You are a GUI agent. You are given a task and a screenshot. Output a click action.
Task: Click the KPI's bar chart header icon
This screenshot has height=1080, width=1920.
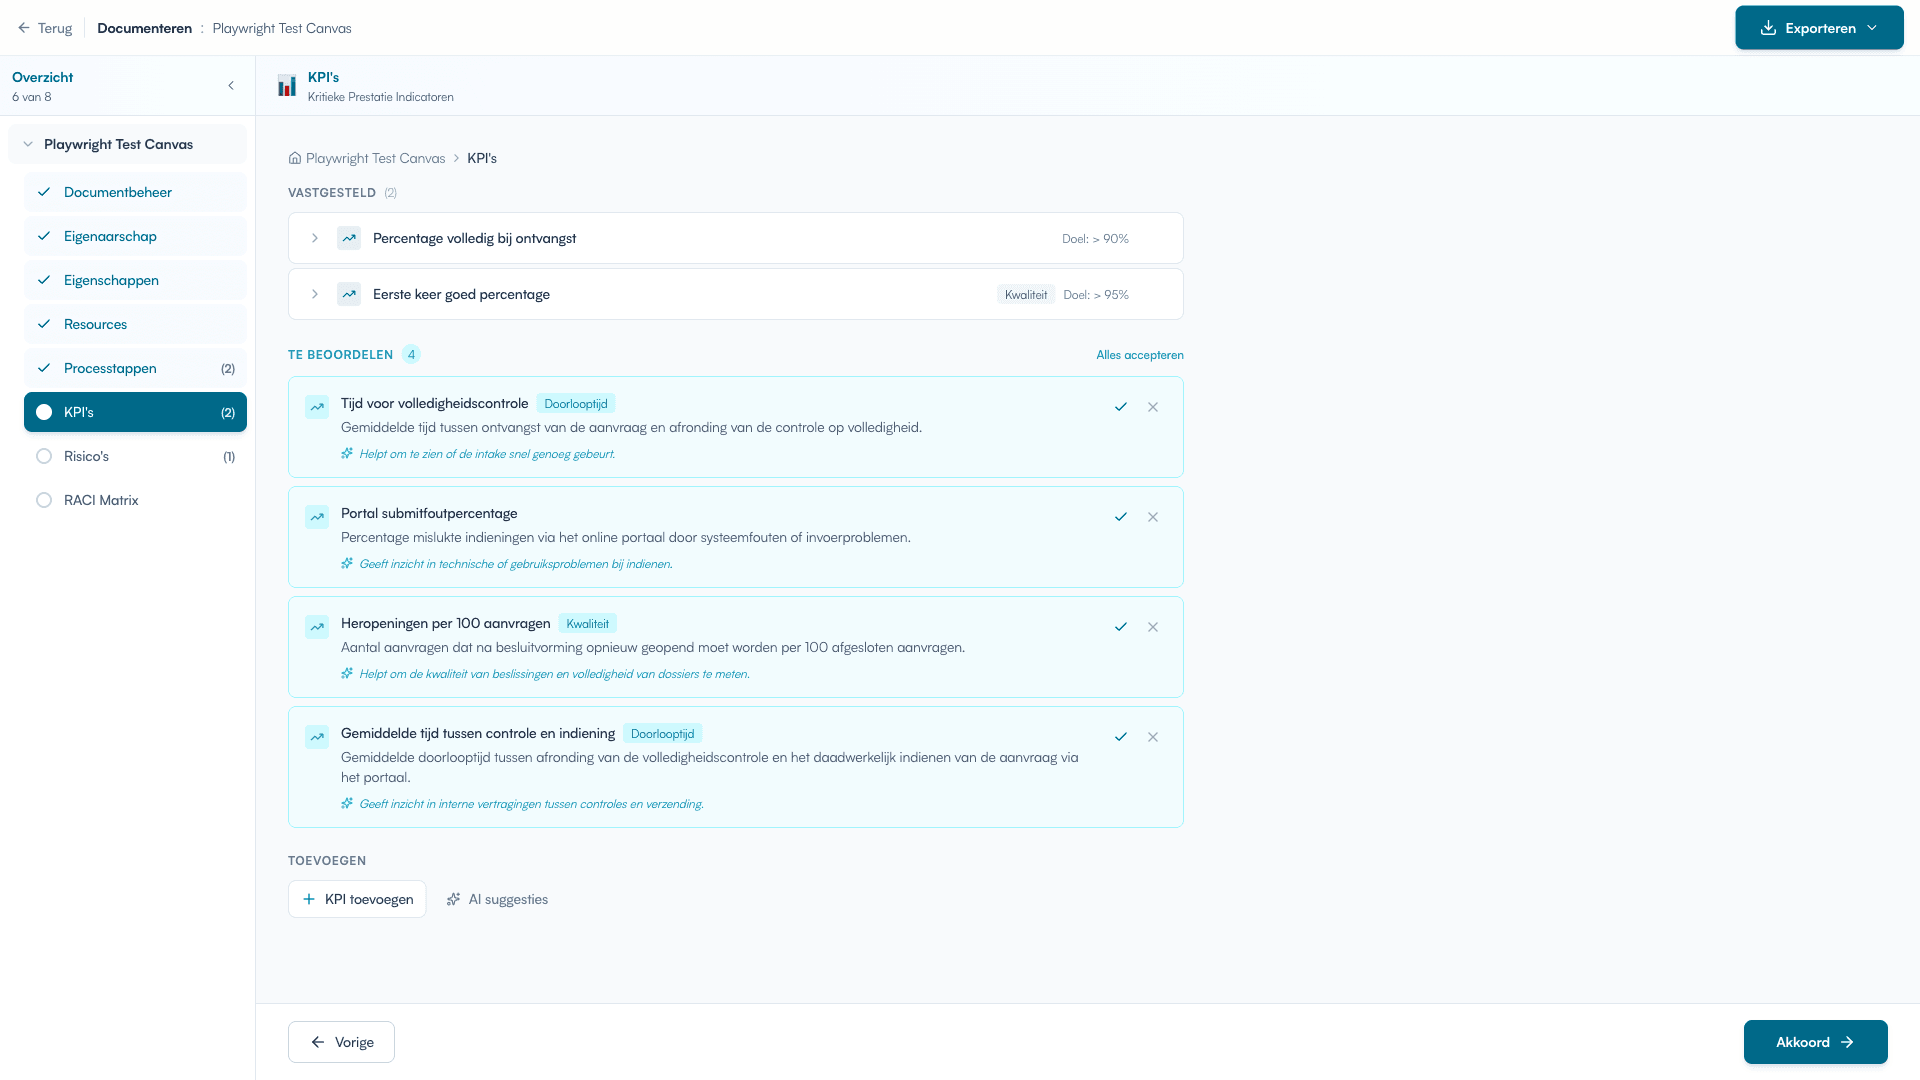tap(287, 86)
